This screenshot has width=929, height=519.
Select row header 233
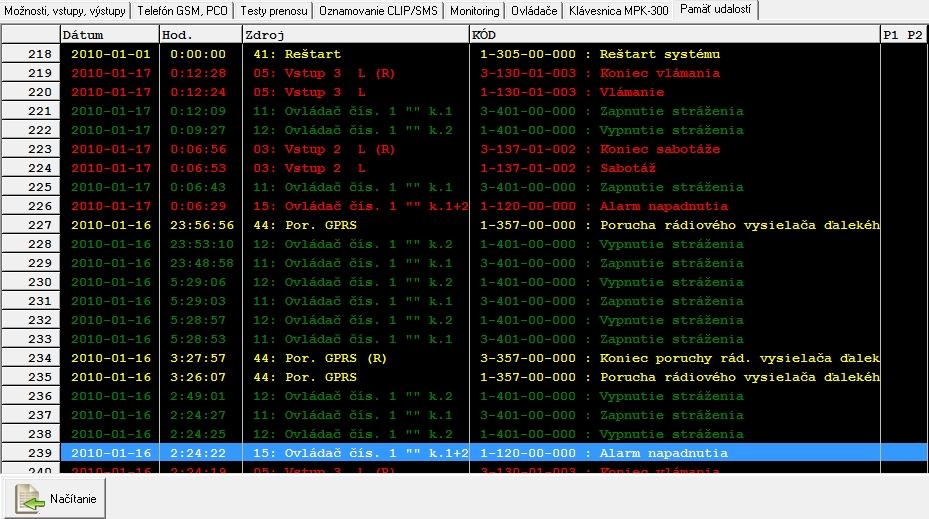[x=31, y=338]
